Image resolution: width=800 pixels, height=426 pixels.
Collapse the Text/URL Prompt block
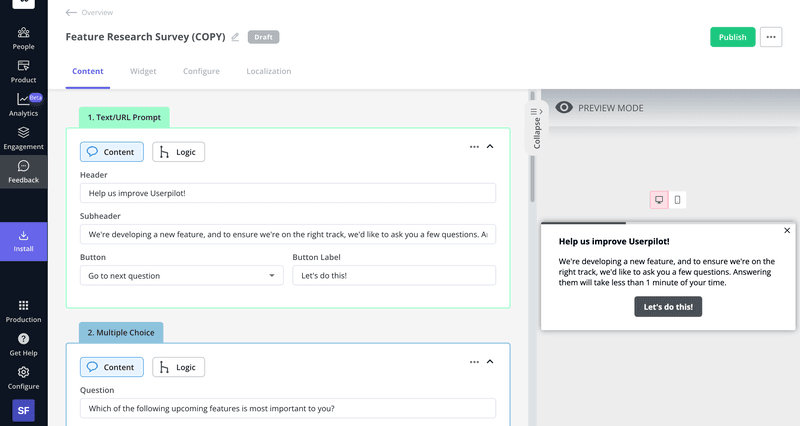pos(490,146)
